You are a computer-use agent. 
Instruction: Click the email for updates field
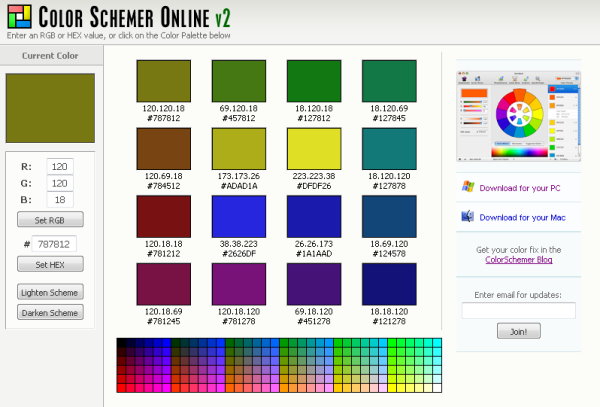point(518,311)
